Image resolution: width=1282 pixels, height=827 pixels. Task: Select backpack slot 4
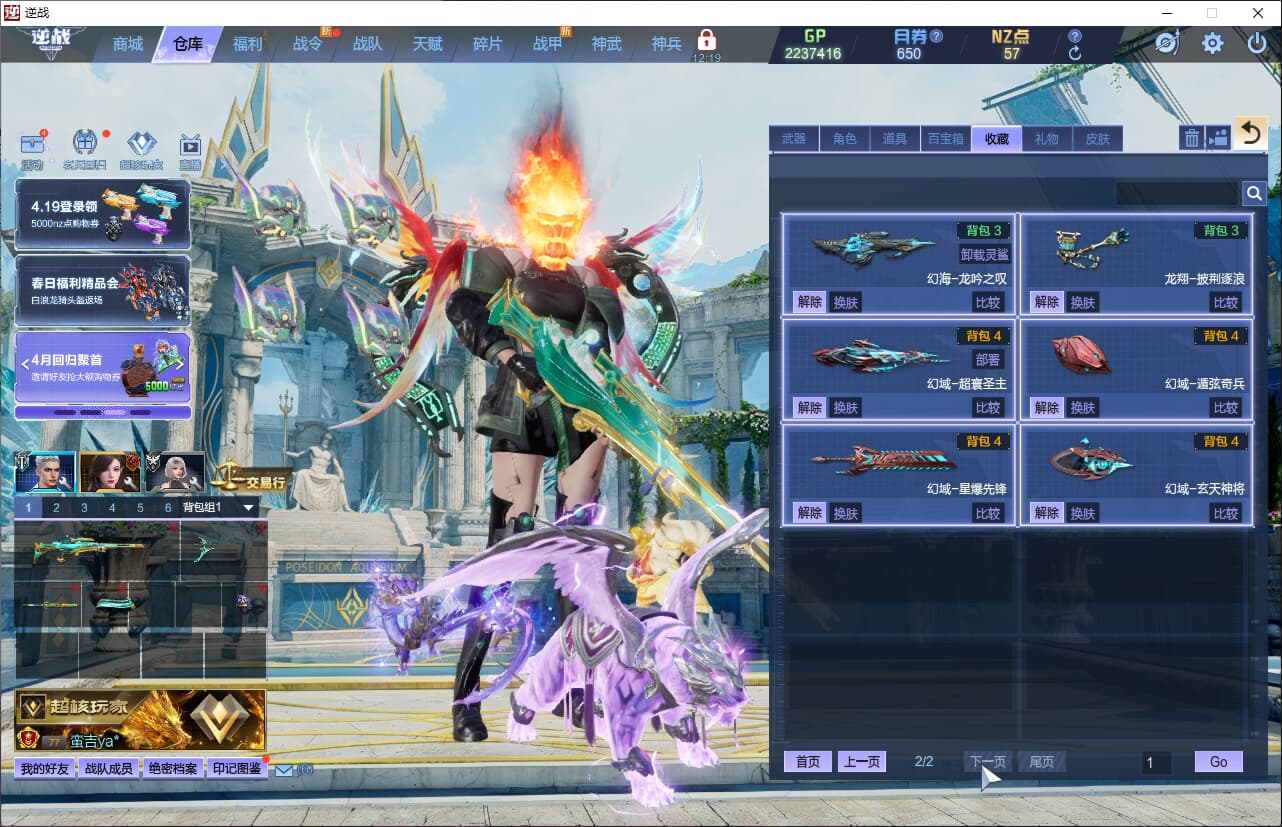click(113, 508)
